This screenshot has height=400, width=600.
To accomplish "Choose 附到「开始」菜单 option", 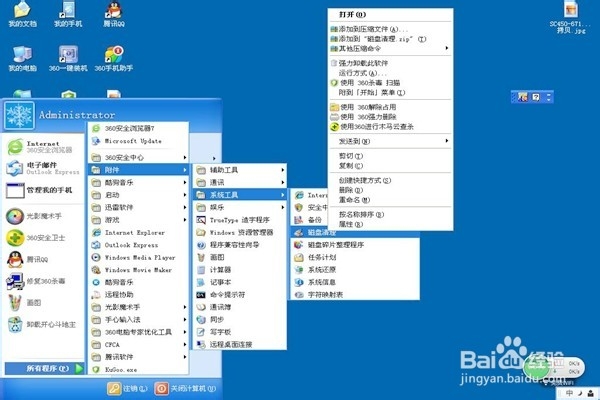I will tap(390, 93).
